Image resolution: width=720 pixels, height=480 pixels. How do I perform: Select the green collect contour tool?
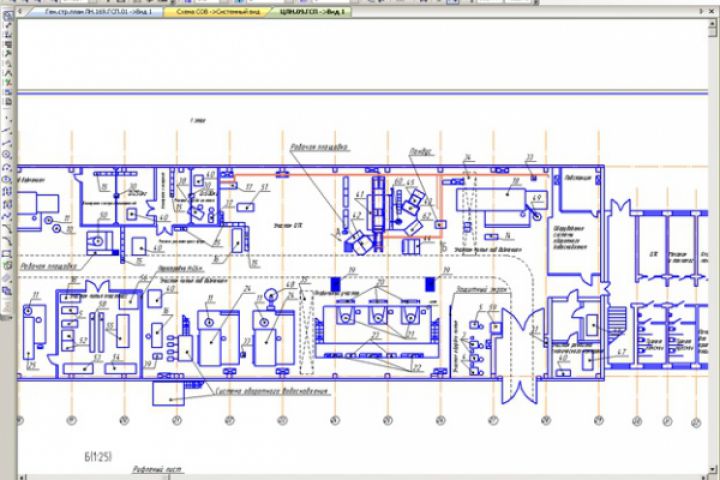(7, 265)
